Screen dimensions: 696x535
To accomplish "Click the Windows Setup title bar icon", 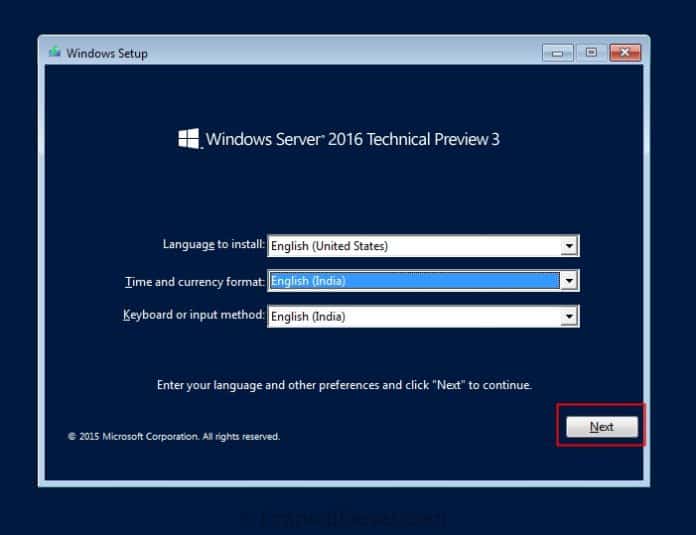I will [55, 52].
